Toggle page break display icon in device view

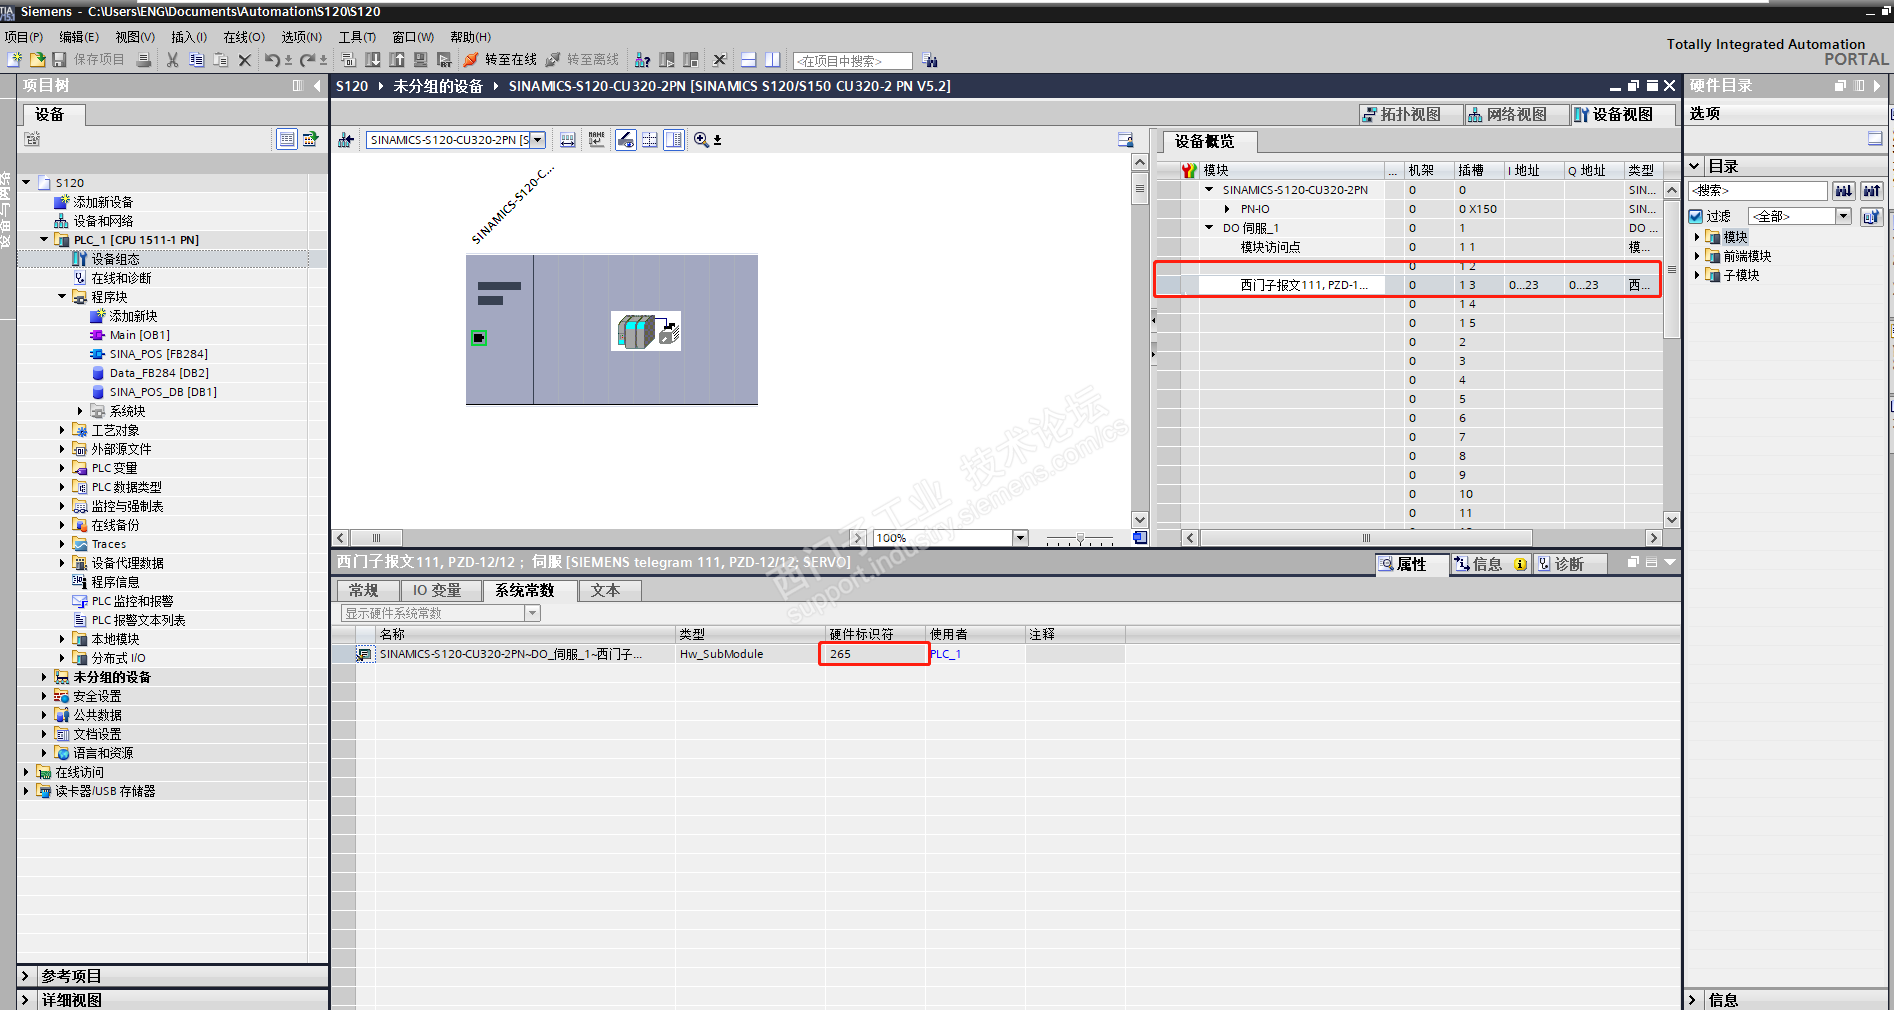pos(650,140)
